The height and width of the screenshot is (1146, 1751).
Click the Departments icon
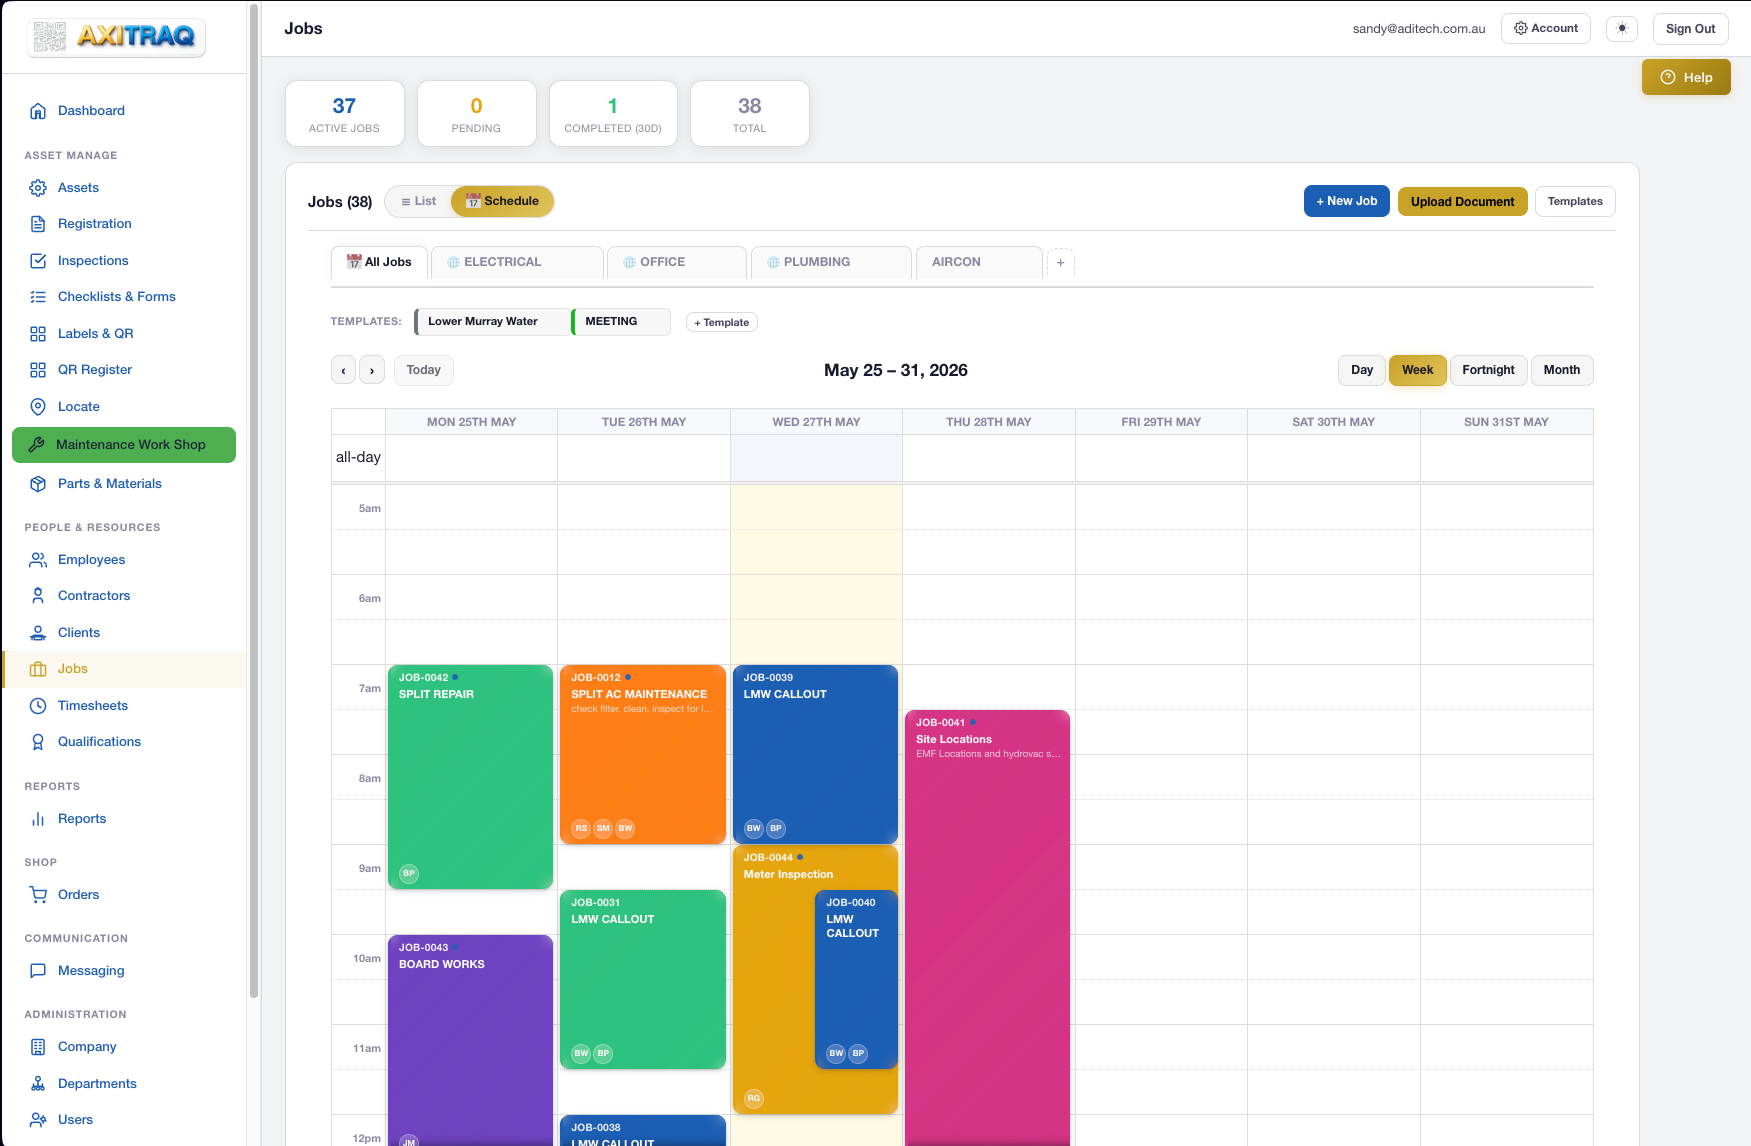click(38, 1084)
